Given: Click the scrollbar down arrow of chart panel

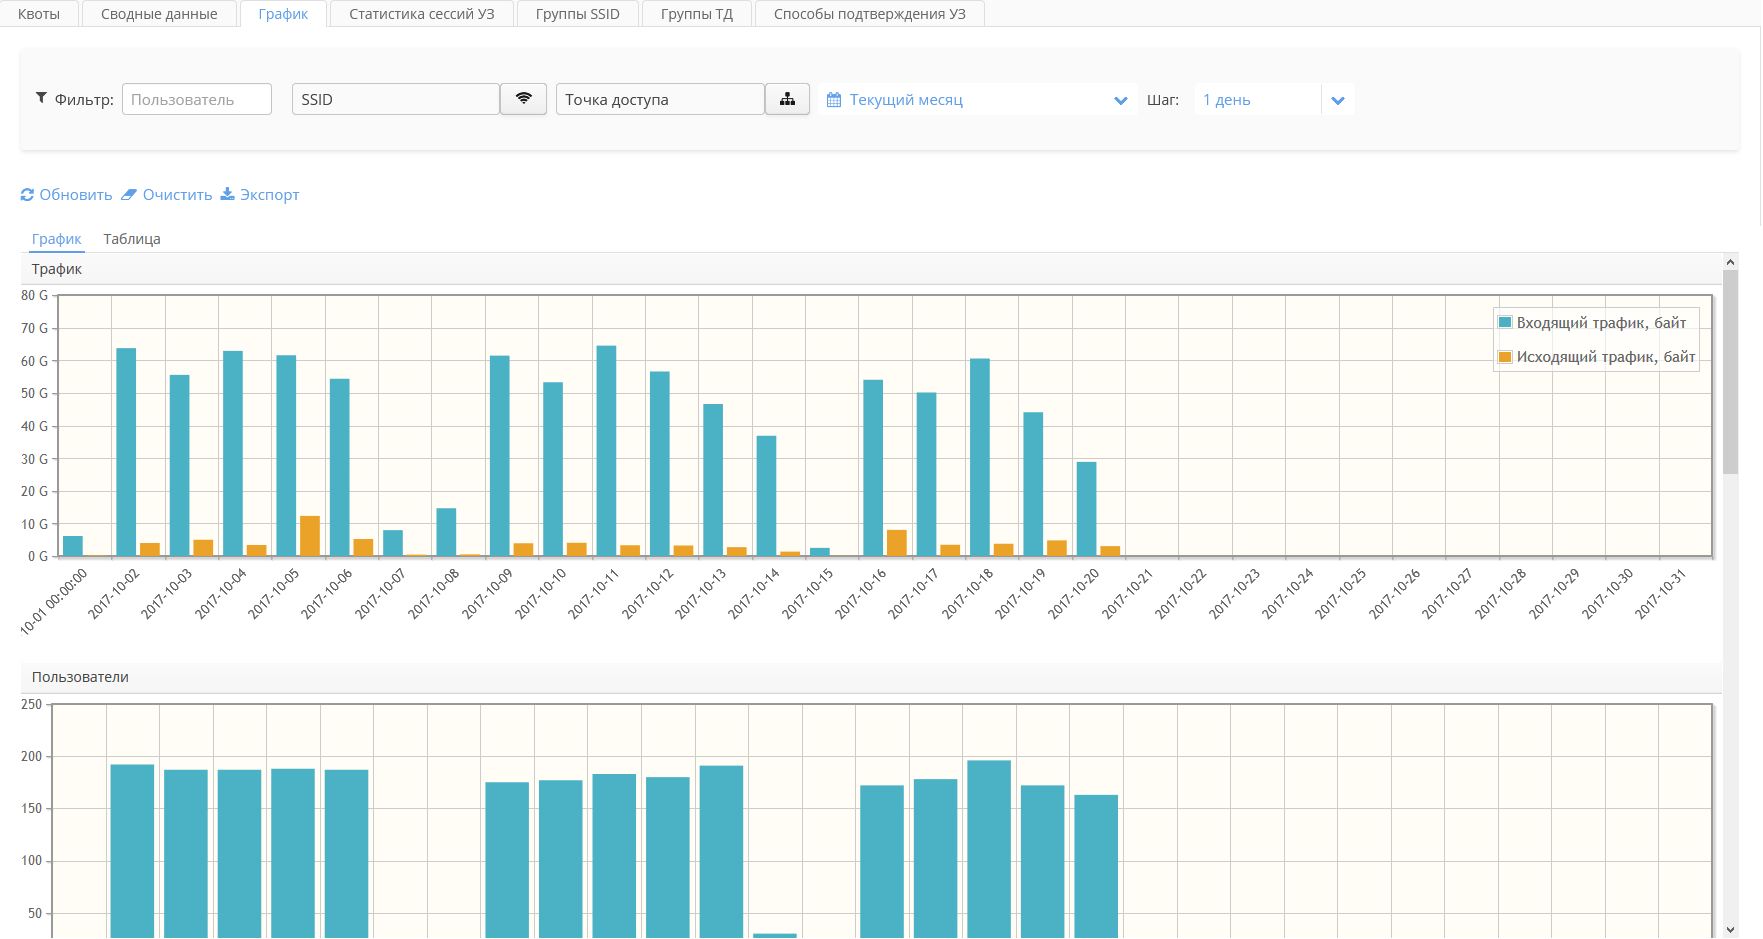Looking at the screenshot, I should [1730, 930].
